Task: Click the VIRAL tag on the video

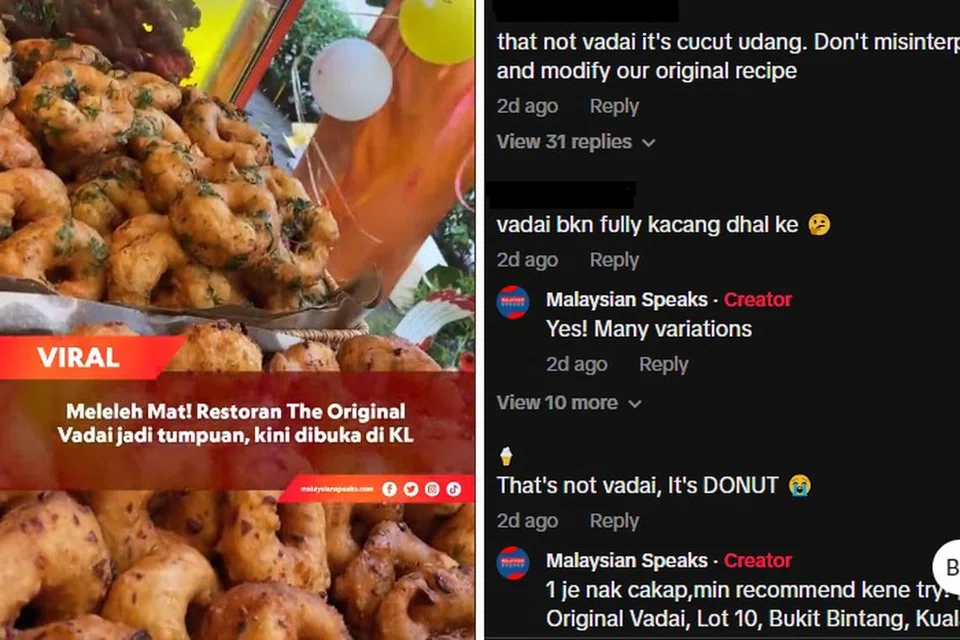Action: pyautogui.click(x=78, y=357)
